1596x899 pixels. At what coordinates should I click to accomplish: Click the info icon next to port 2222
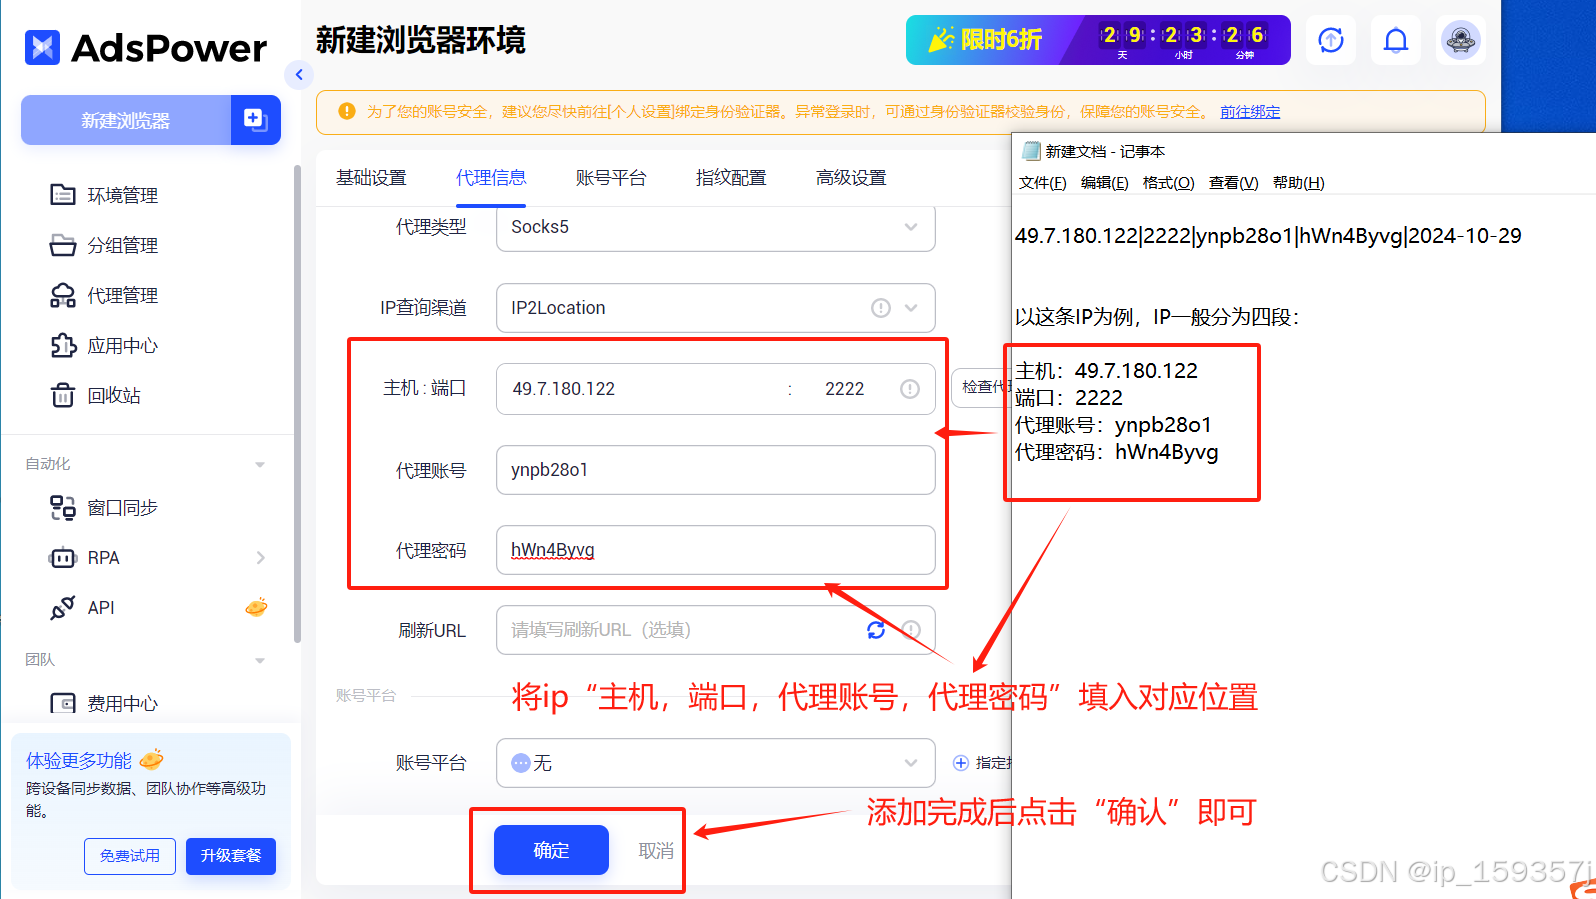(910, 389)
